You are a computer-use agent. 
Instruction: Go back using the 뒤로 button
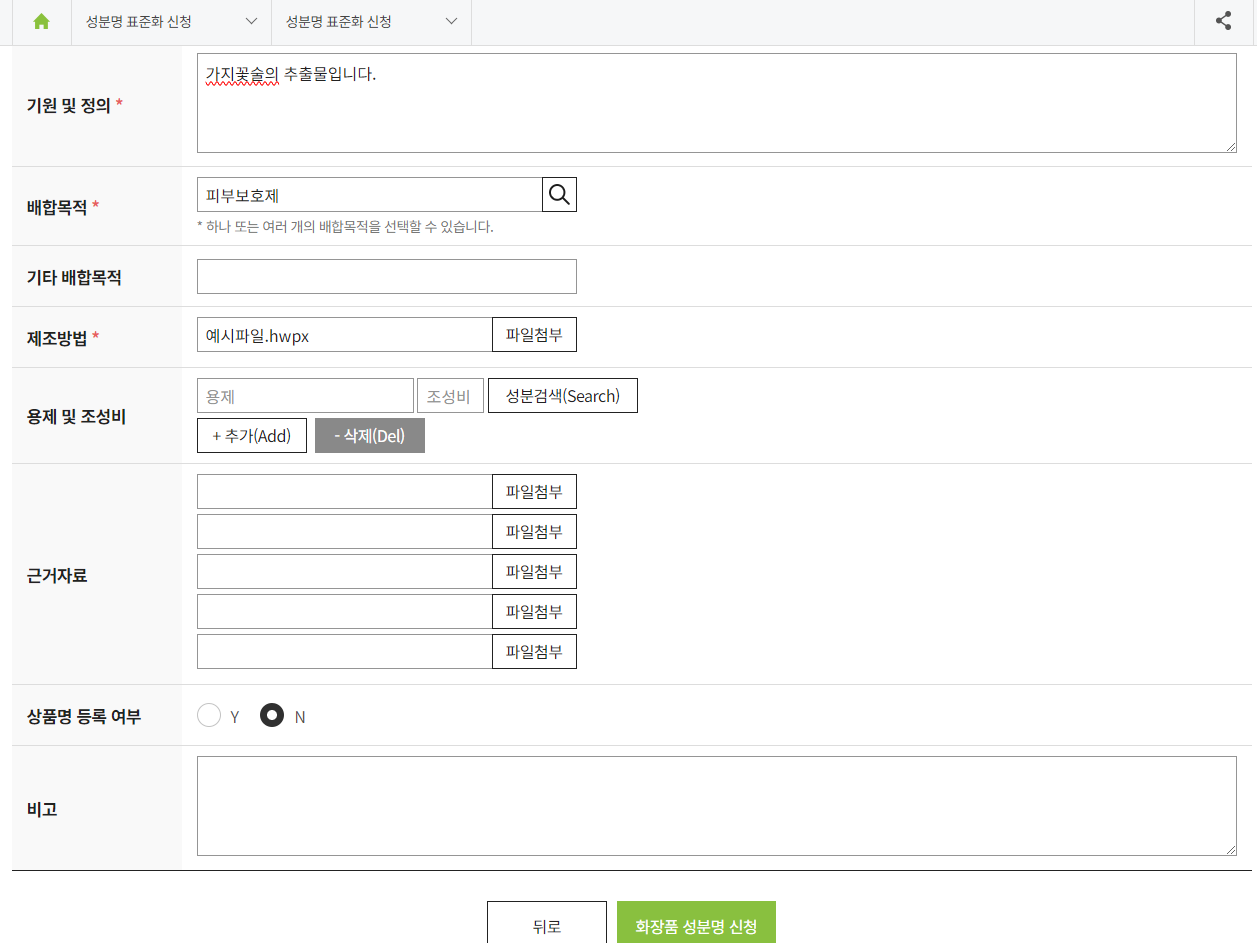tap(546, 925)
